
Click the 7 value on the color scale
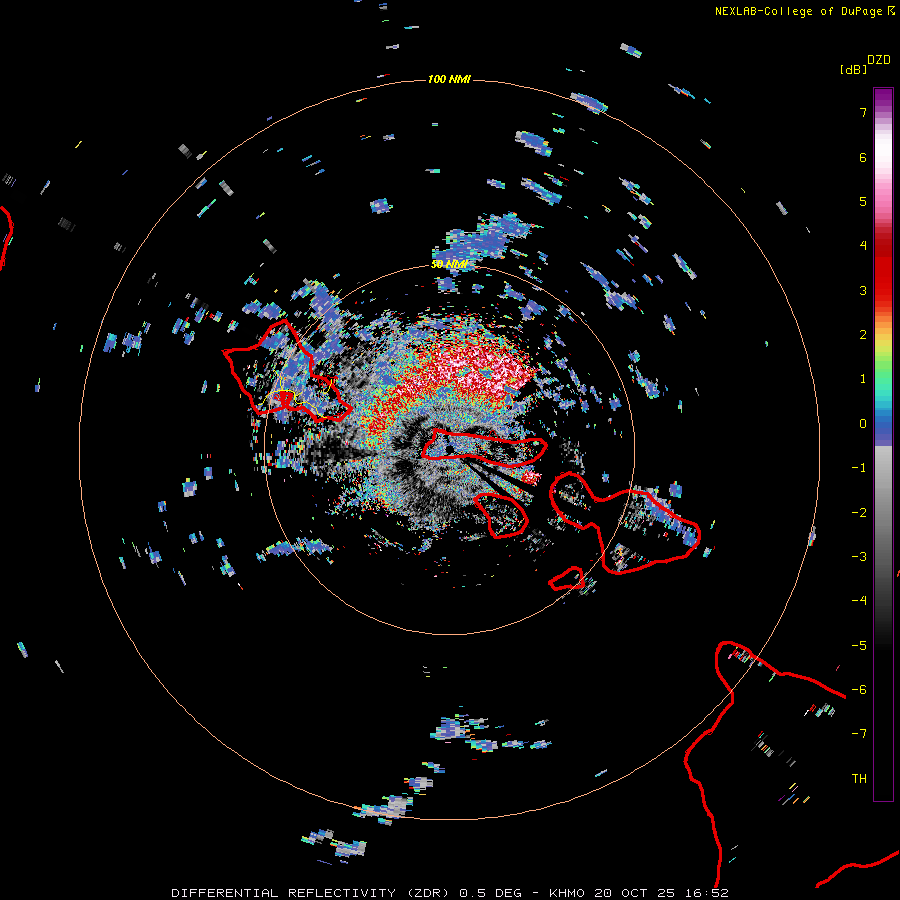pyautogui.click(x=863, y=112)
